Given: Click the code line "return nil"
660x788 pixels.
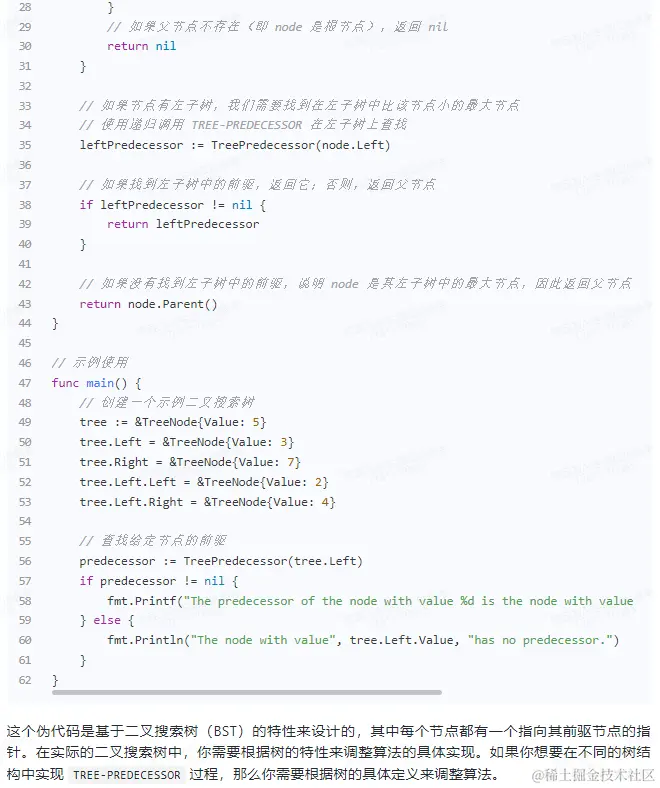Looking at the screenshot, I should (x=141, y=46).
